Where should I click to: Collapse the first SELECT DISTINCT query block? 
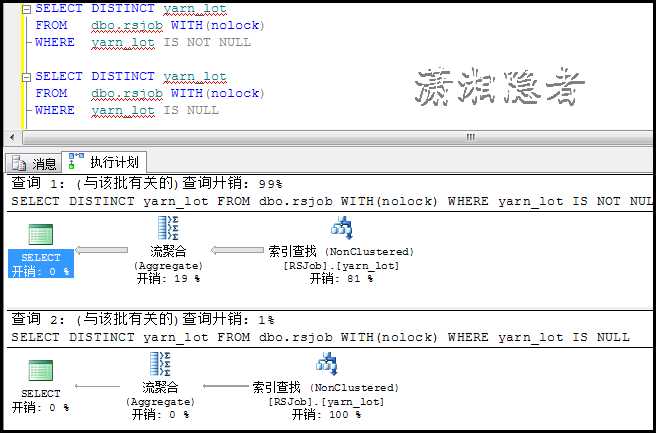click(26, 9)
